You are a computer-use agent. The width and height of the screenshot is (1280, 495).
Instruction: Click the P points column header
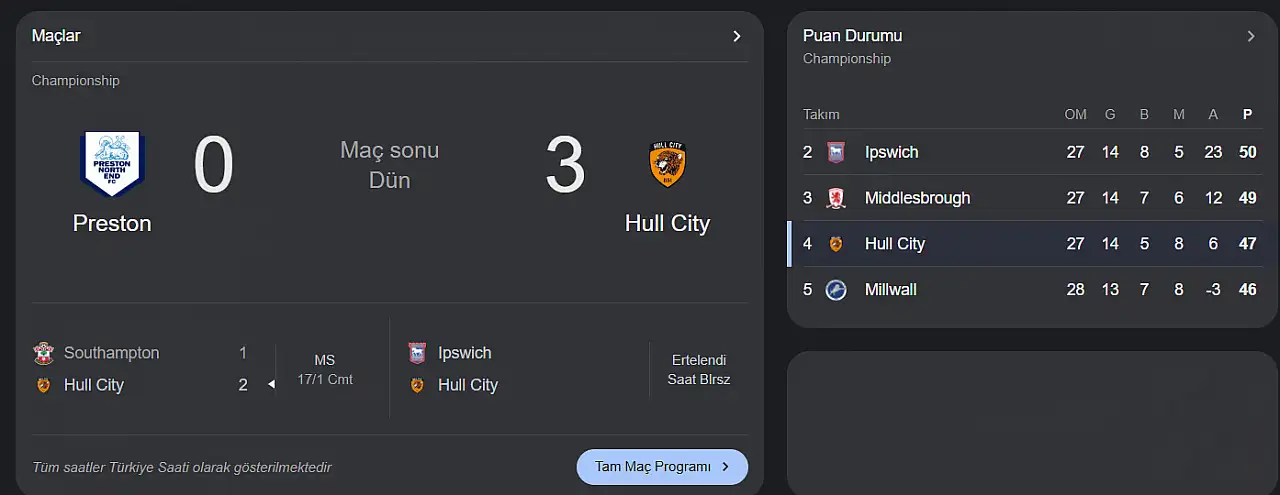click(1247, 114)
